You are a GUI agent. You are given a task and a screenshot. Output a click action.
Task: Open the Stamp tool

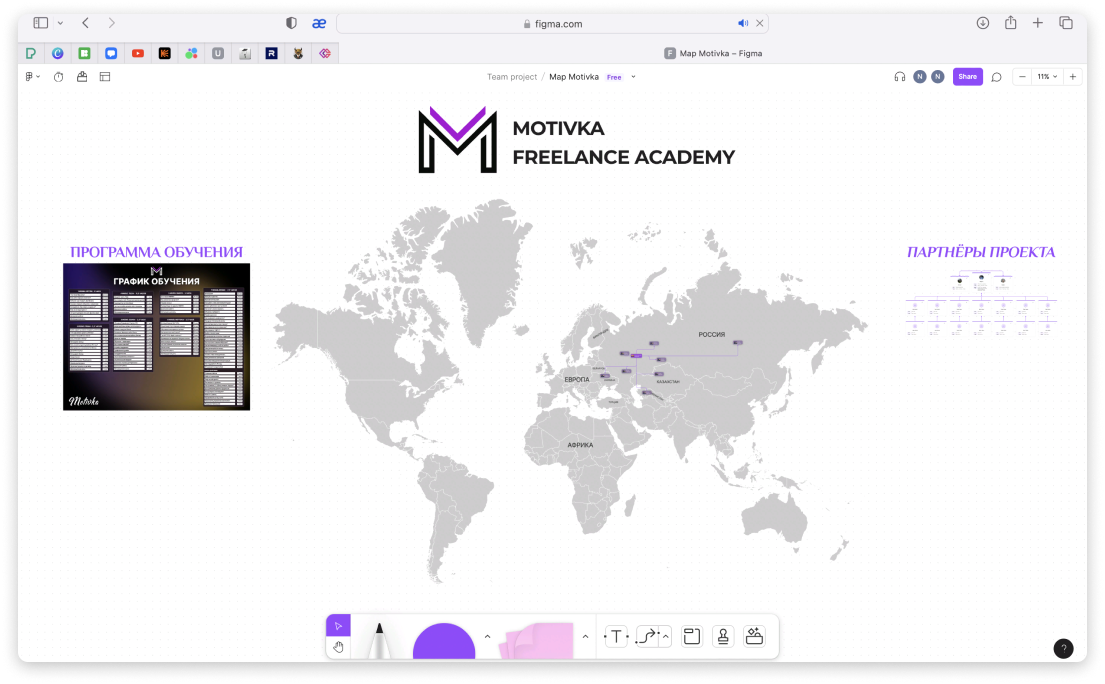click(723, 637)
